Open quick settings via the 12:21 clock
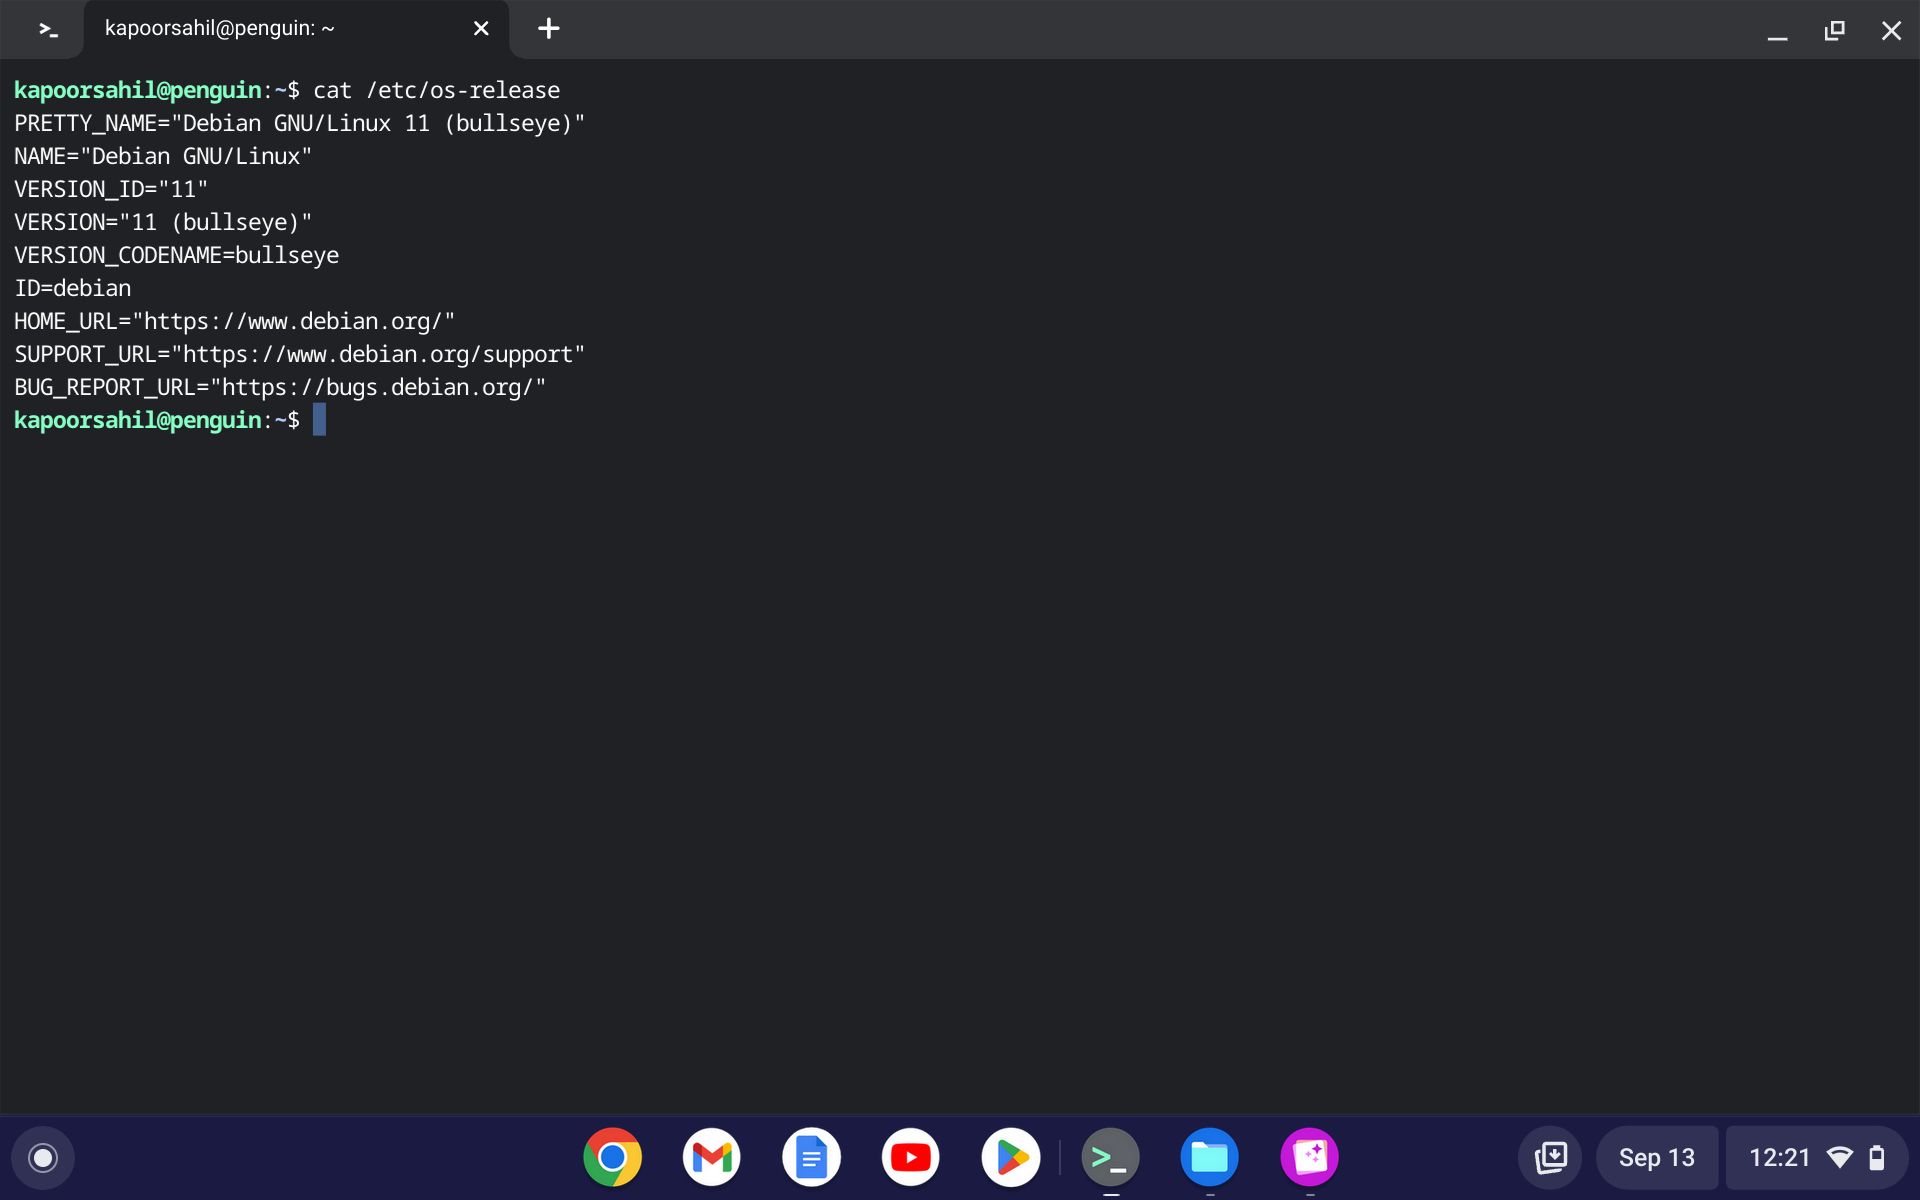 (1780, 1157)
